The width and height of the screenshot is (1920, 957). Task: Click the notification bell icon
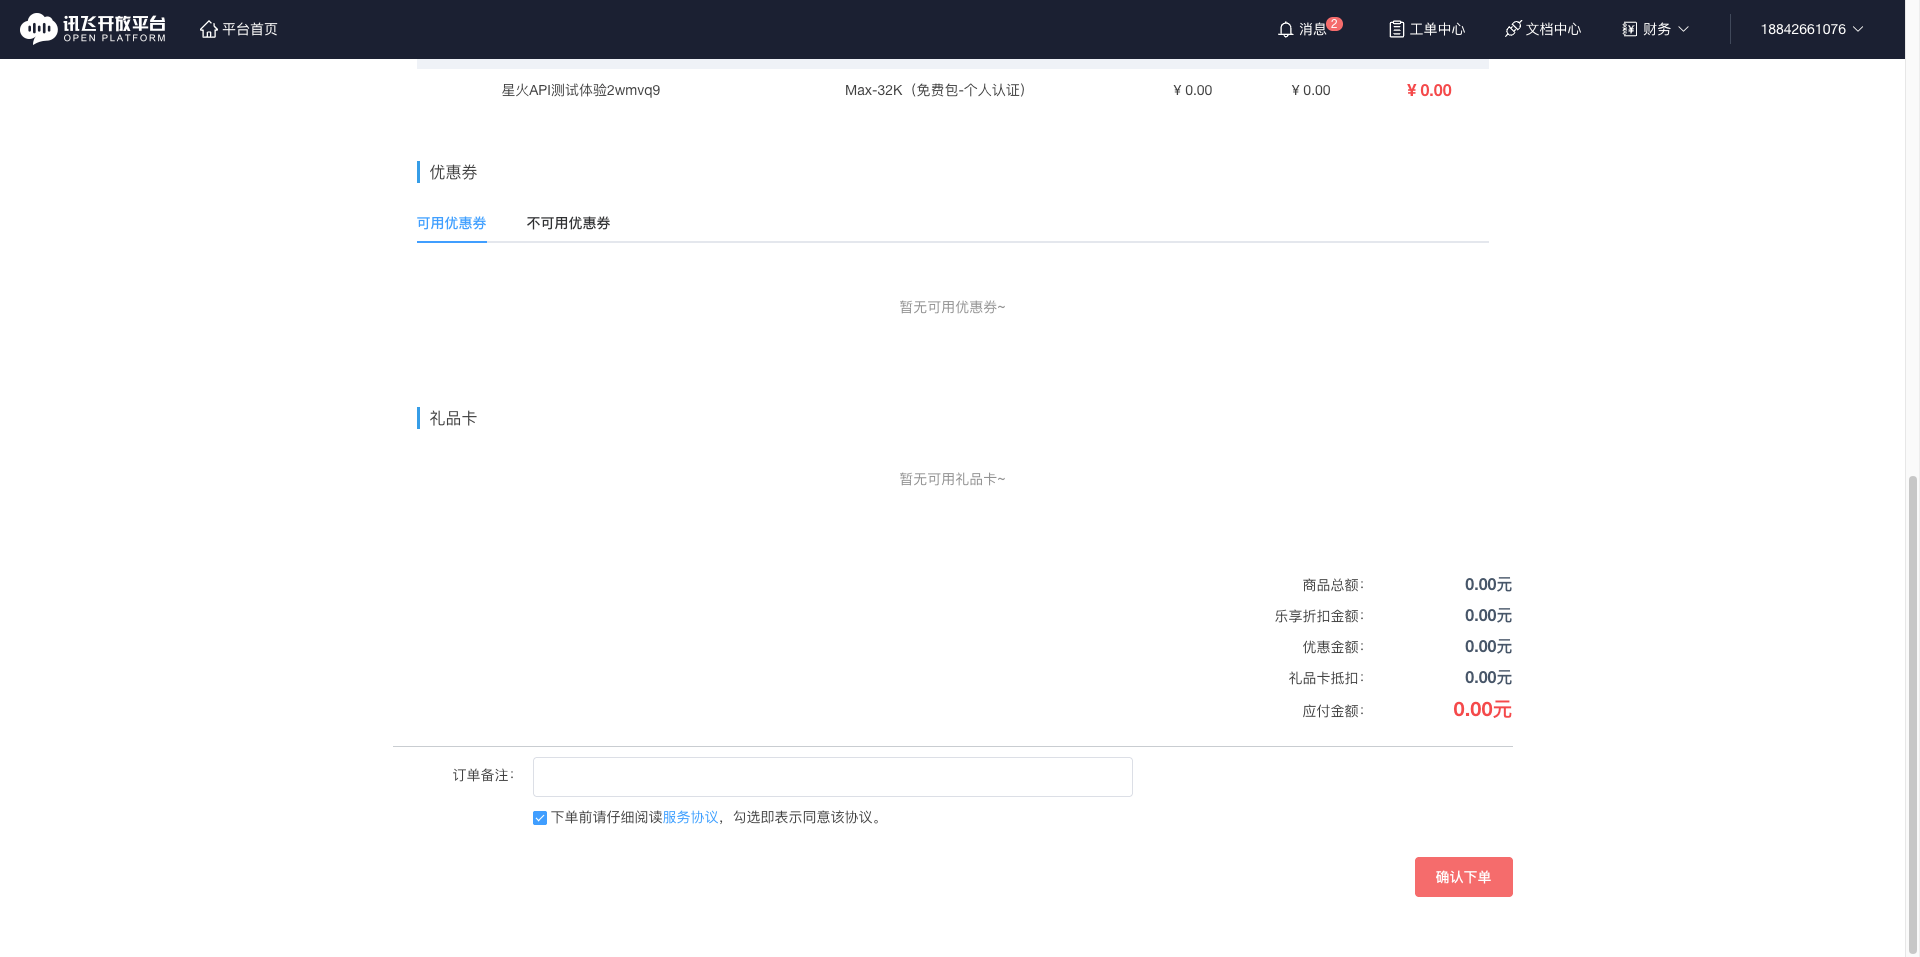coord(1286,29)
